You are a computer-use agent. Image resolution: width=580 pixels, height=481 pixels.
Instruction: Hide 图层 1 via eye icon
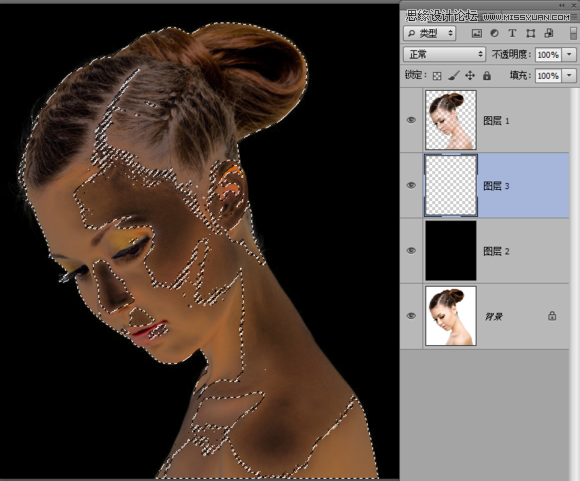tap(411, 120)
